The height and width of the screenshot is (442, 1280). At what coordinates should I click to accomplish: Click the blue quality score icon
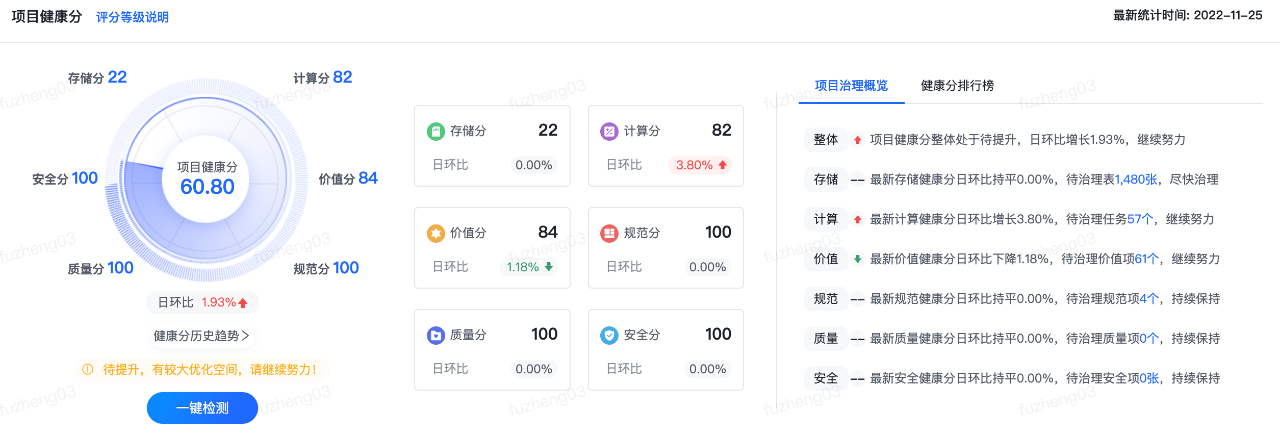(x=435, y=335)
